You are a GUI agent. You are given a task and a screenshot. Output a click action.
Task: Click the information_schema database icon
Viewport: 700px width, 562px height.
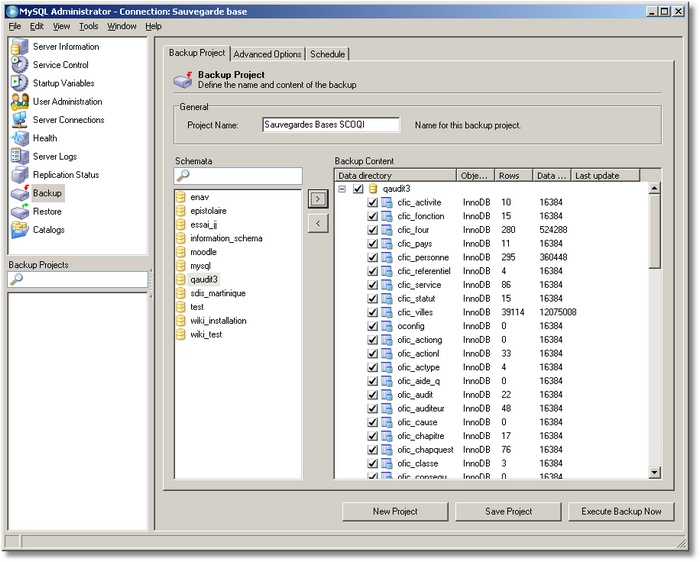181,238
